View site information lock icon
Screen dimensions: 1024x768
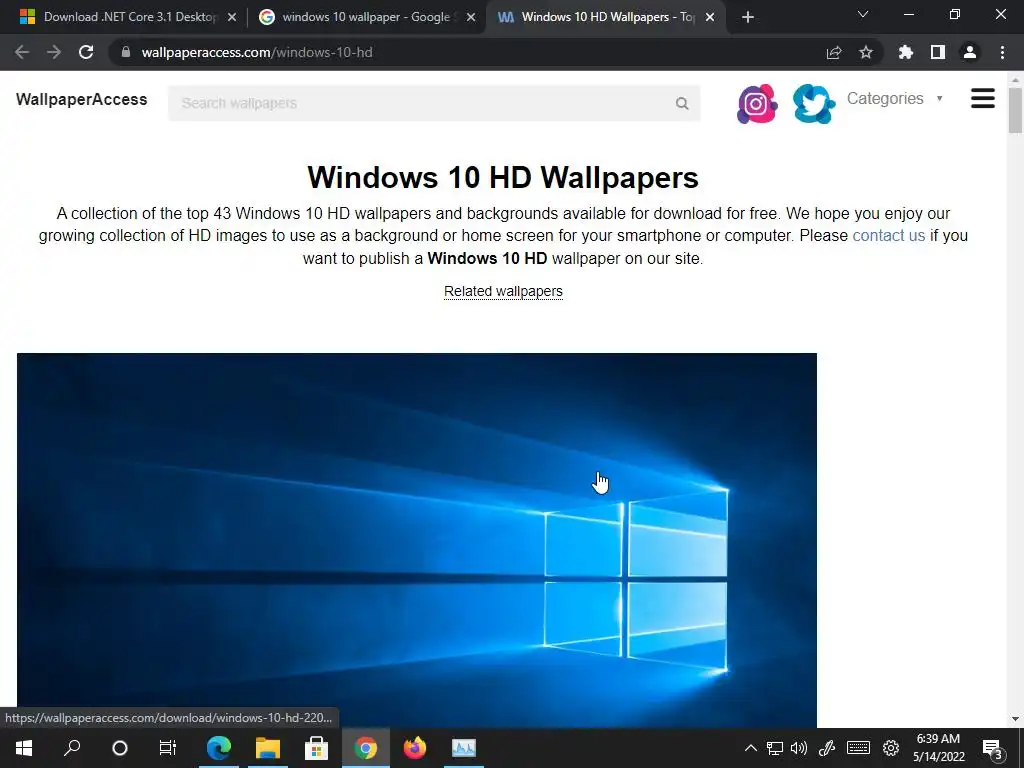tap(126, 52)
